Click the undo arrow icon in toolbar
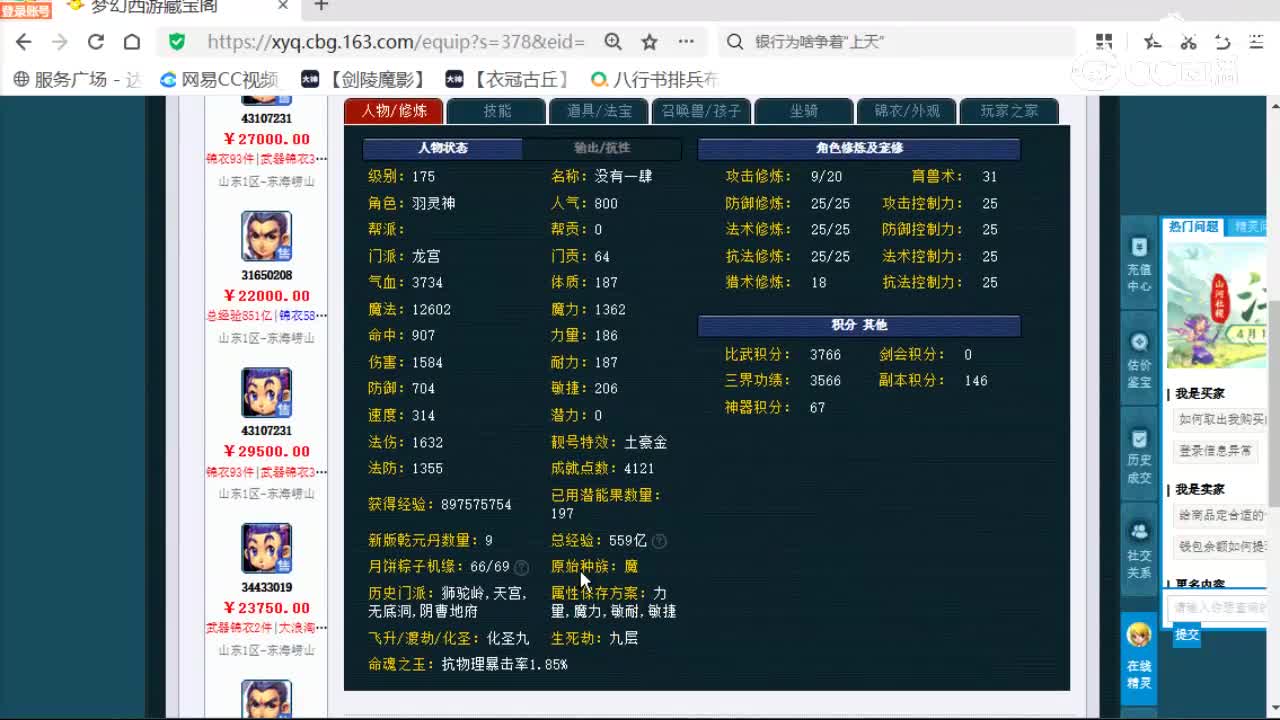 click(1222, 42)
